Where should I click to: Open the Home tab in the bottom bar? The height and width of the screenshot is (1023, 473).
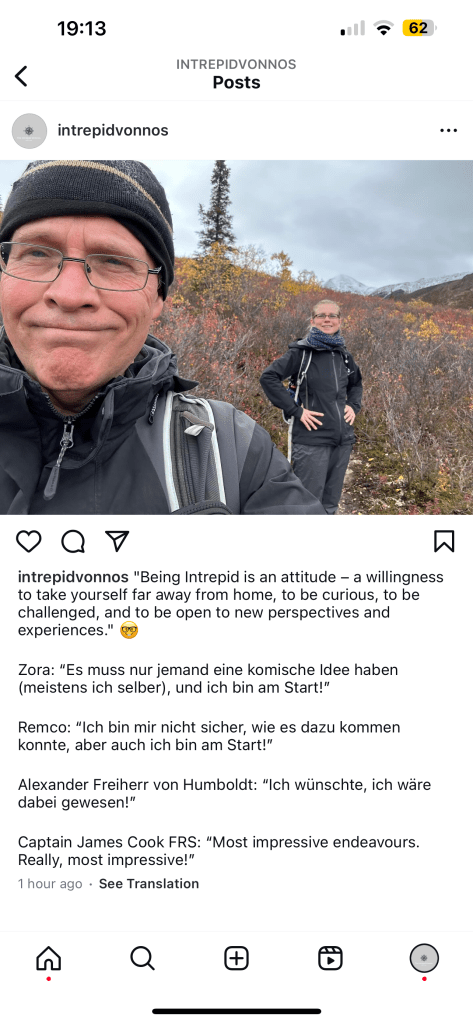click(48, 958)
